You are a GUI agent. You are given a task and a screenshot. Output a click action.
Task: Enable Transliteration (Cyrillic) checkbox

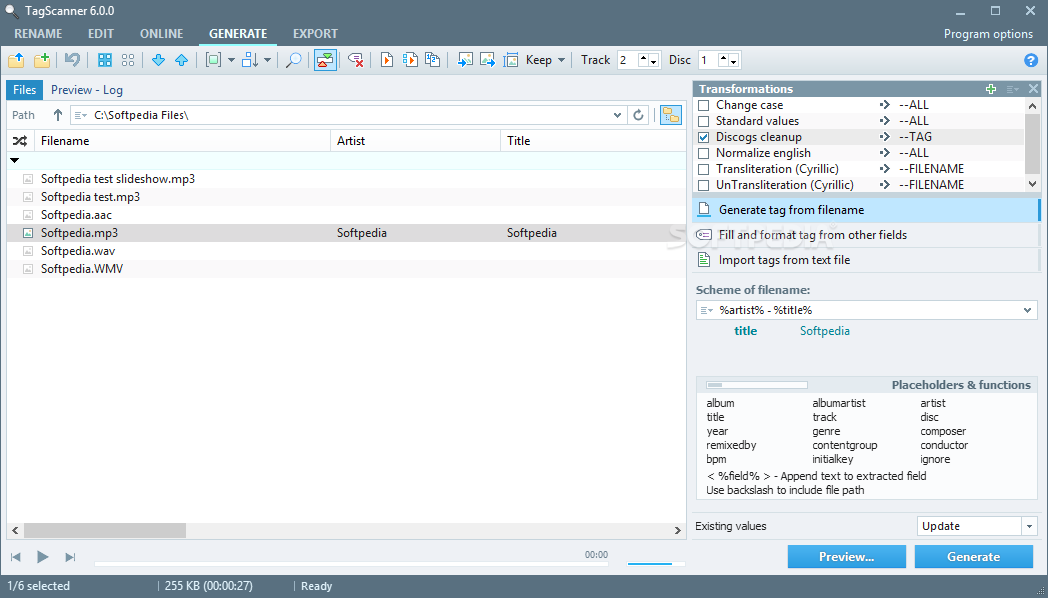tap(703, 169)
